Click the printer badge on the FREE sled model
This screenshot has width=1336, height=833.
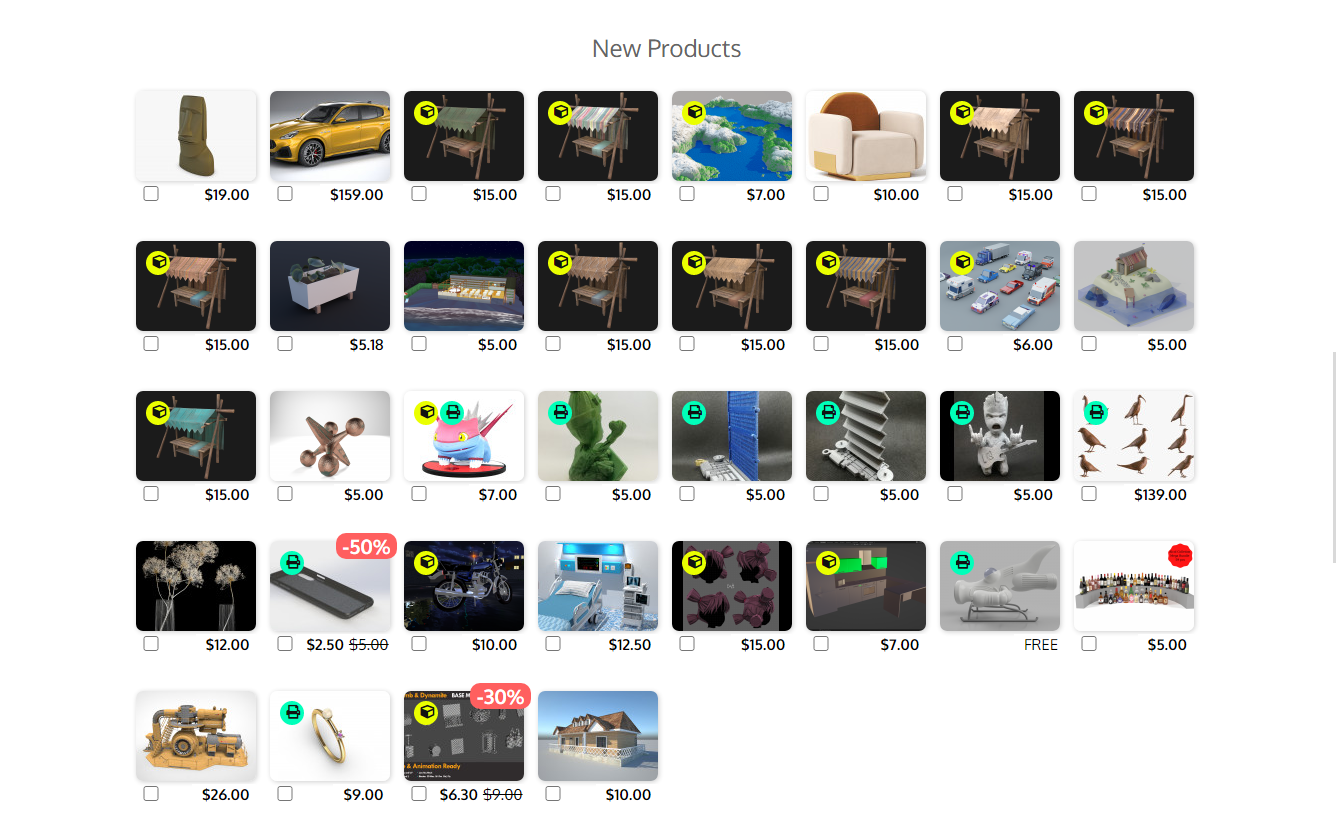coord(962,563)
